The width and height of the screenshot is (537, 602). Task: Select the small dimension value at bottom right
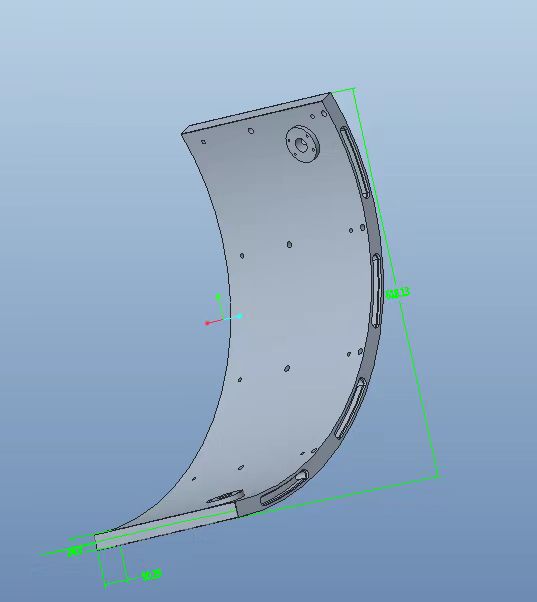point(151,576)
